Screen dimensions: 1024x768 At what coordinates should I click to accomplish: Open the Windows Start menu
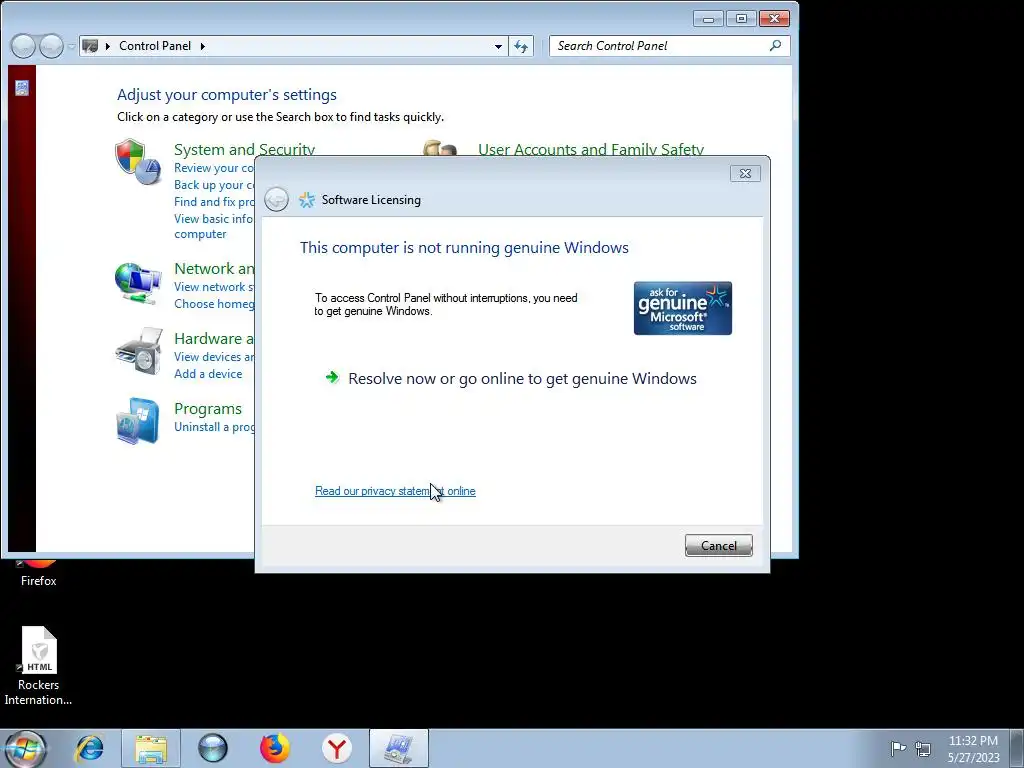click(x=25, y=748)
